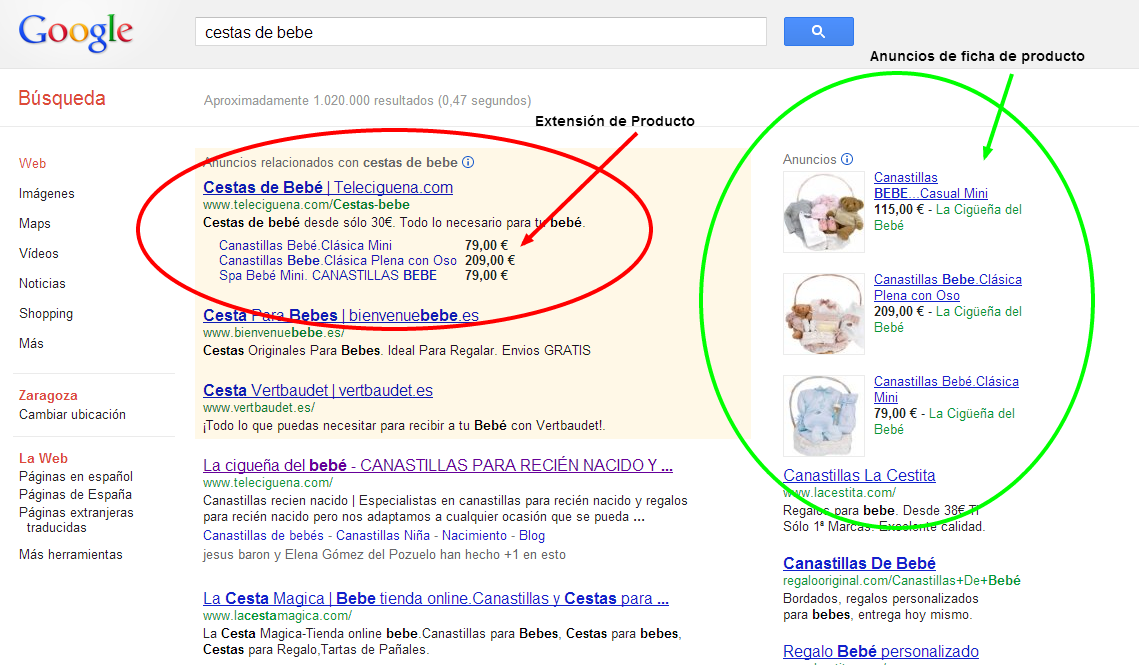Click the Google logo
Image resolution: width=1139 pixels, height=665 pixels.
point(76,32)
